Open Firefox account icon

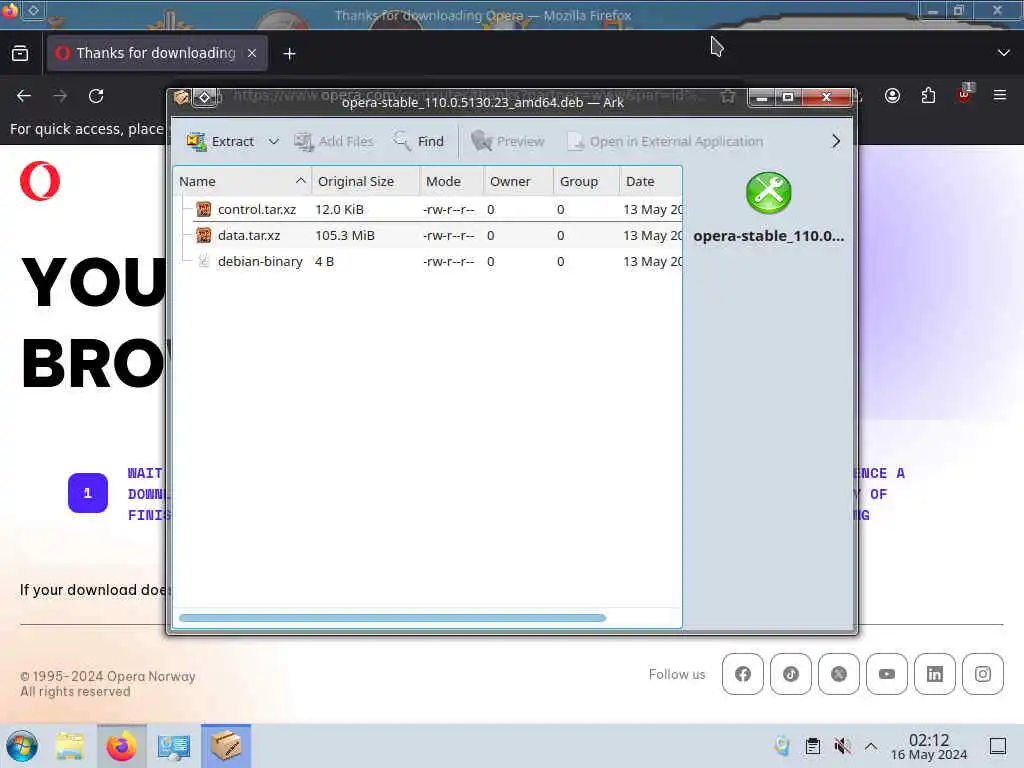(x=892, y=96)
